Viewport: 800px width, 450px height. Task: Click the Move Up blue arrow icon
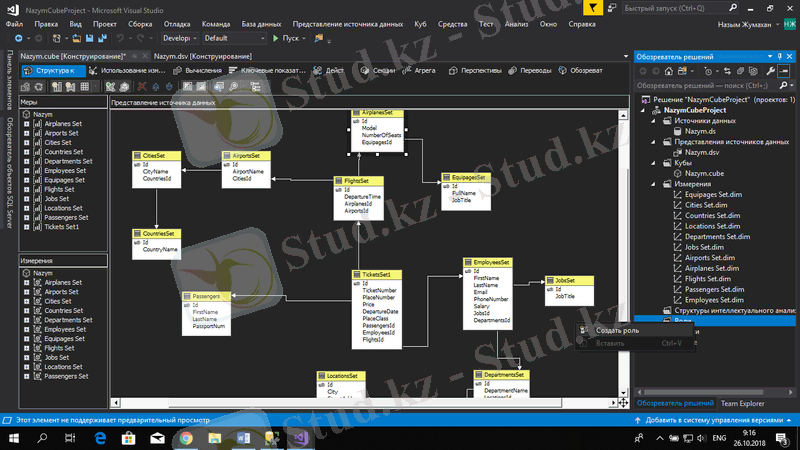156,87
